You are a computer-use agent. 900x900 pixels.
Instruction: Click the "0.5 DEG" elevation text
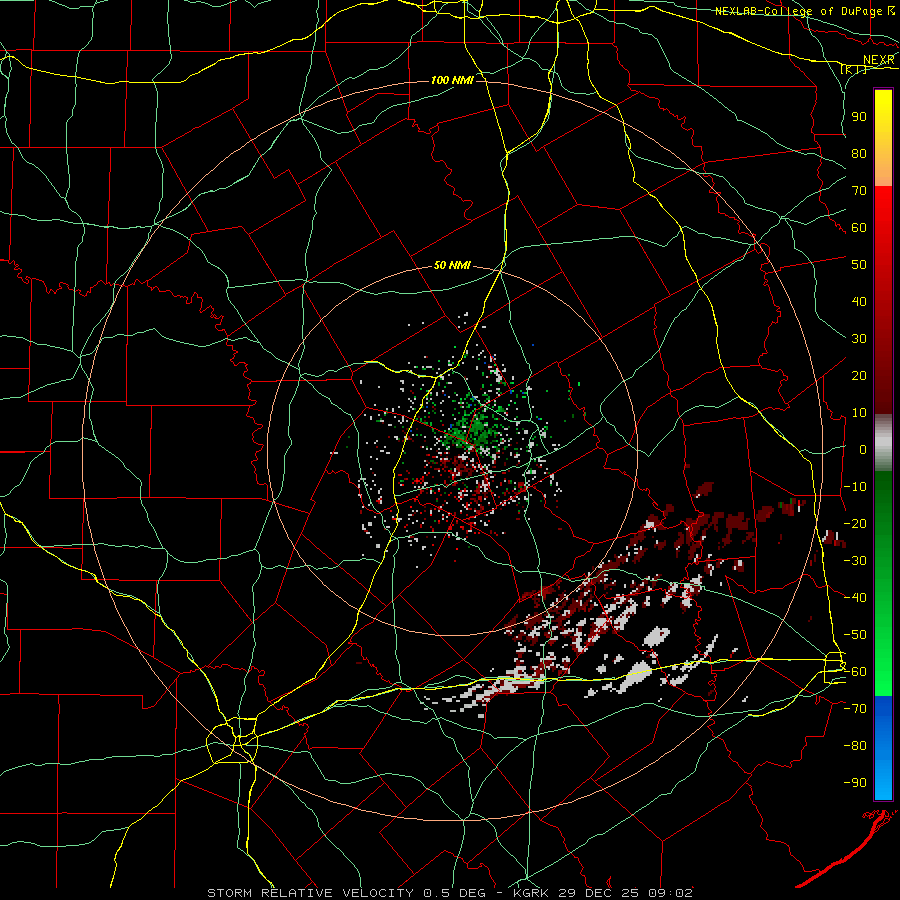pyautogui.click(x=454, y=893)
